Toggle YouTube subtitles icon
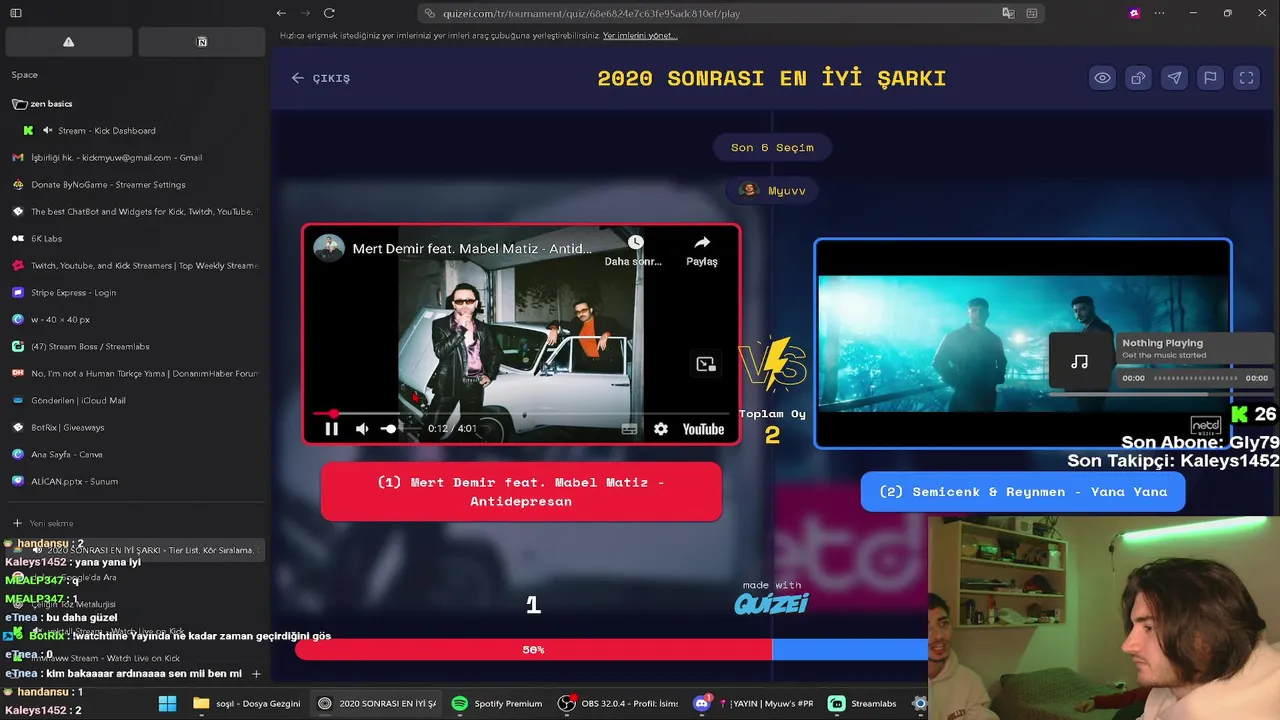Screen dimensions: 1280x720 (629, 429)
